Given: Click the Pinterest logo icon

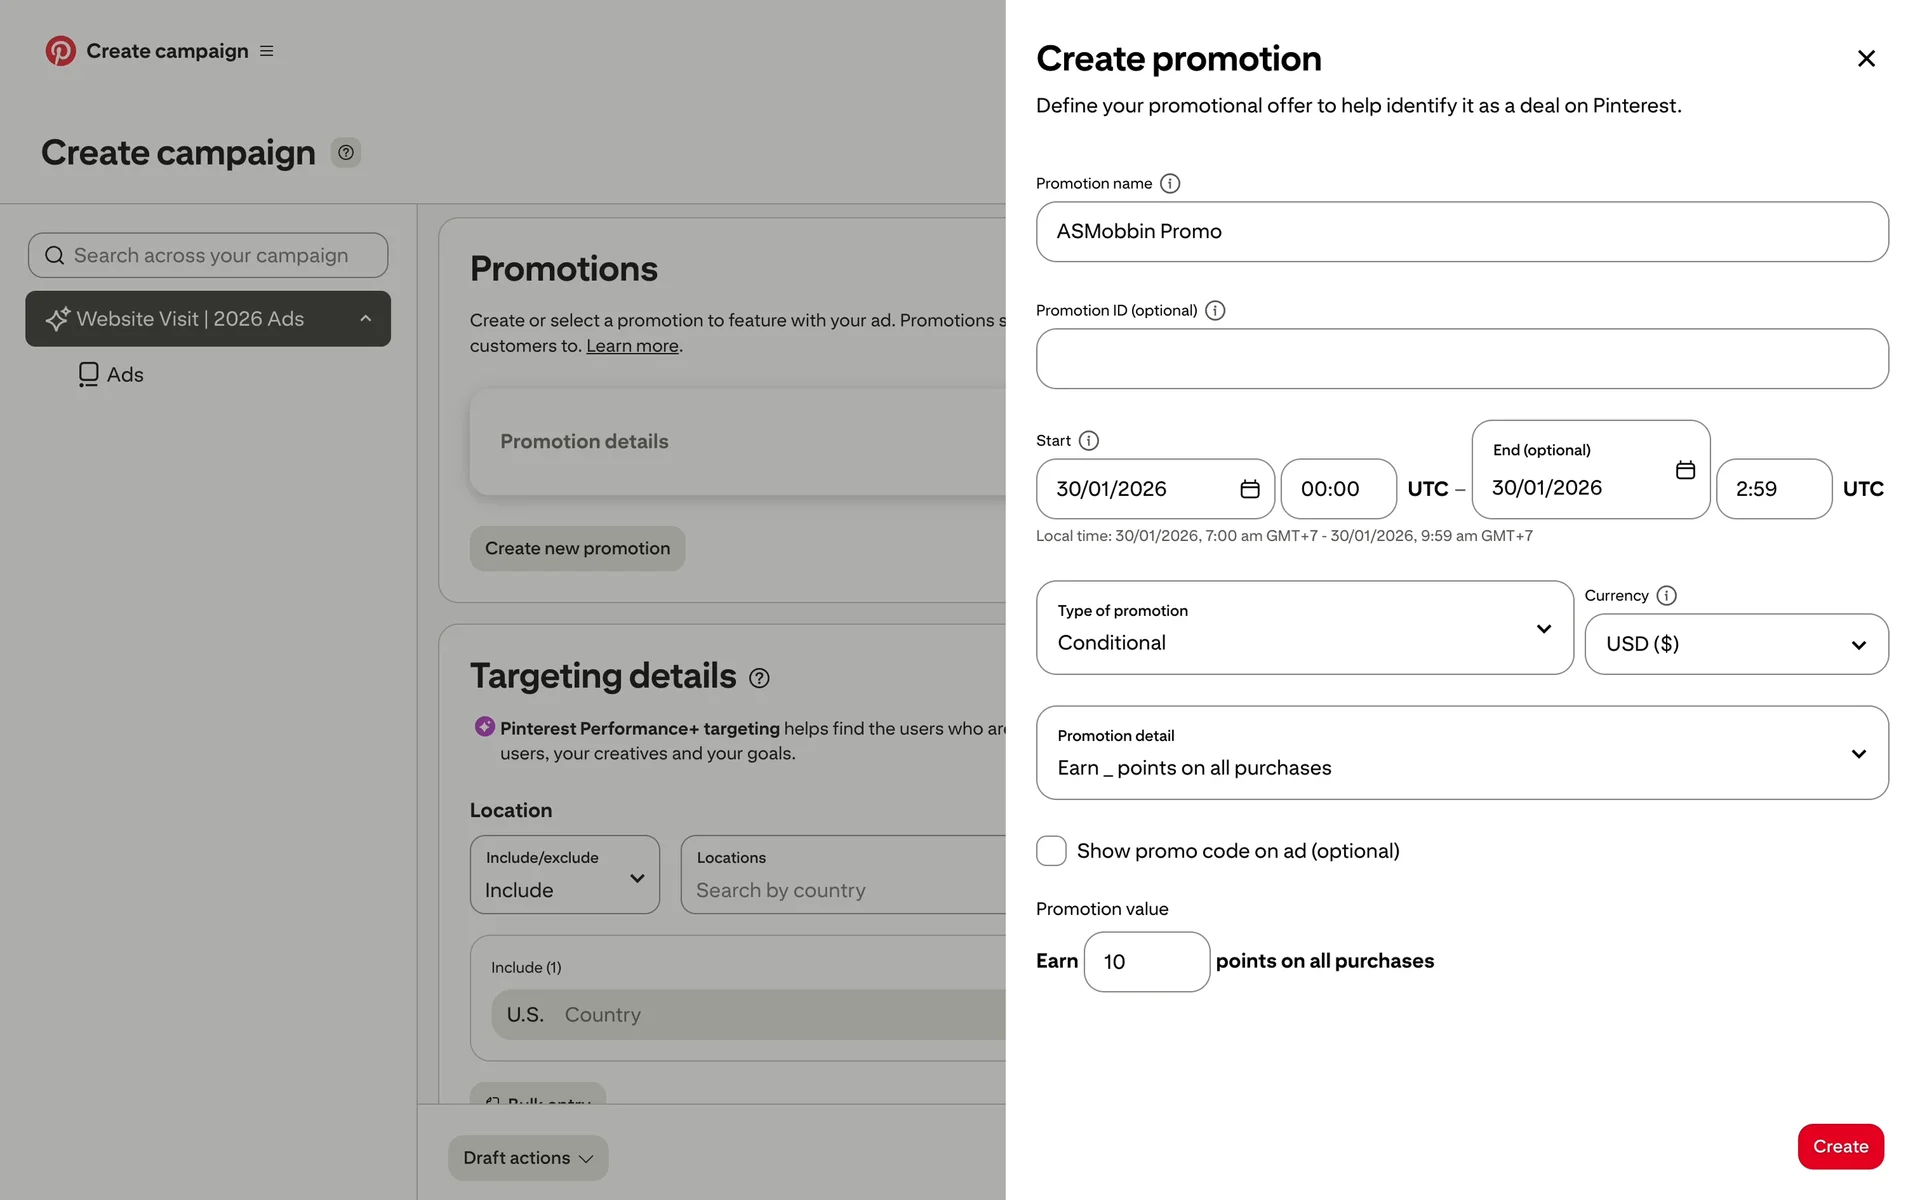Looking at the screenshot, I should coord(60,51).
